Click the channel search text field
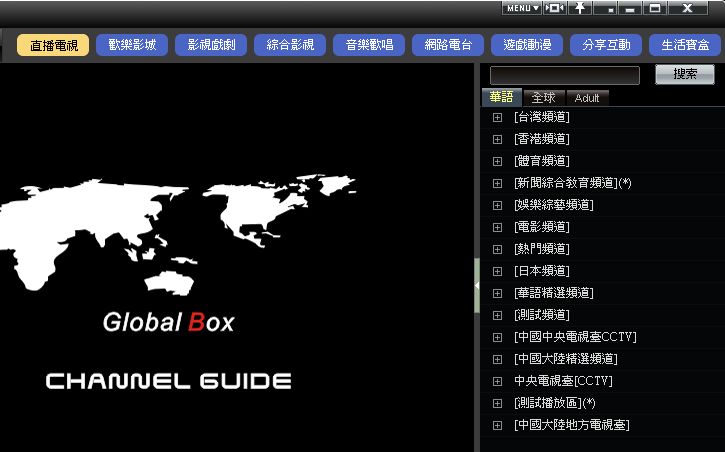 [565, 75]
